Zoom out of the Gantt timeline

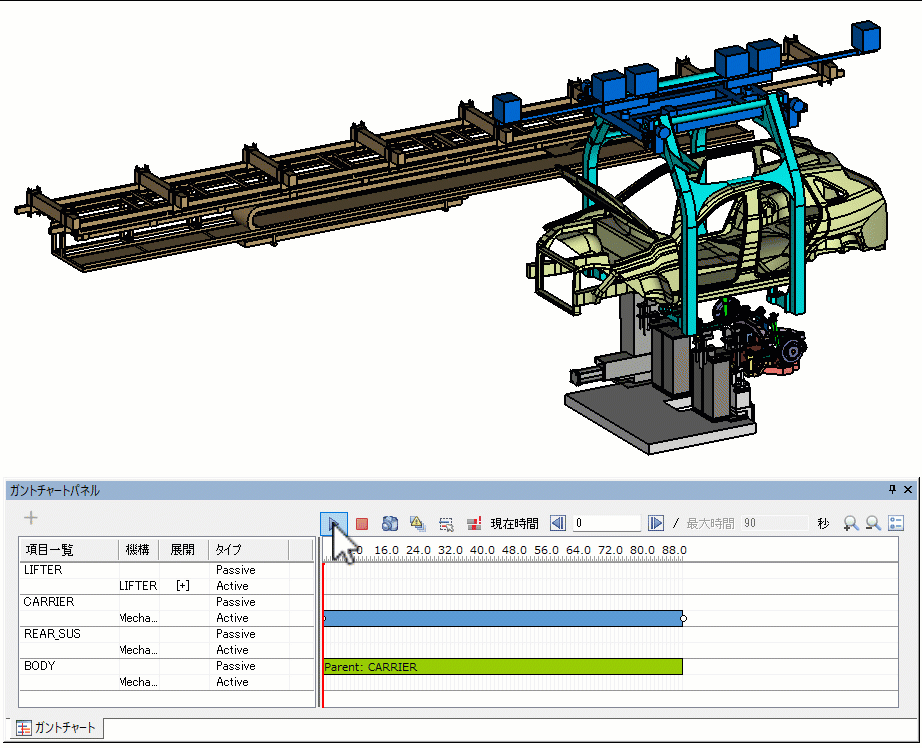click(x=873, y=523)
